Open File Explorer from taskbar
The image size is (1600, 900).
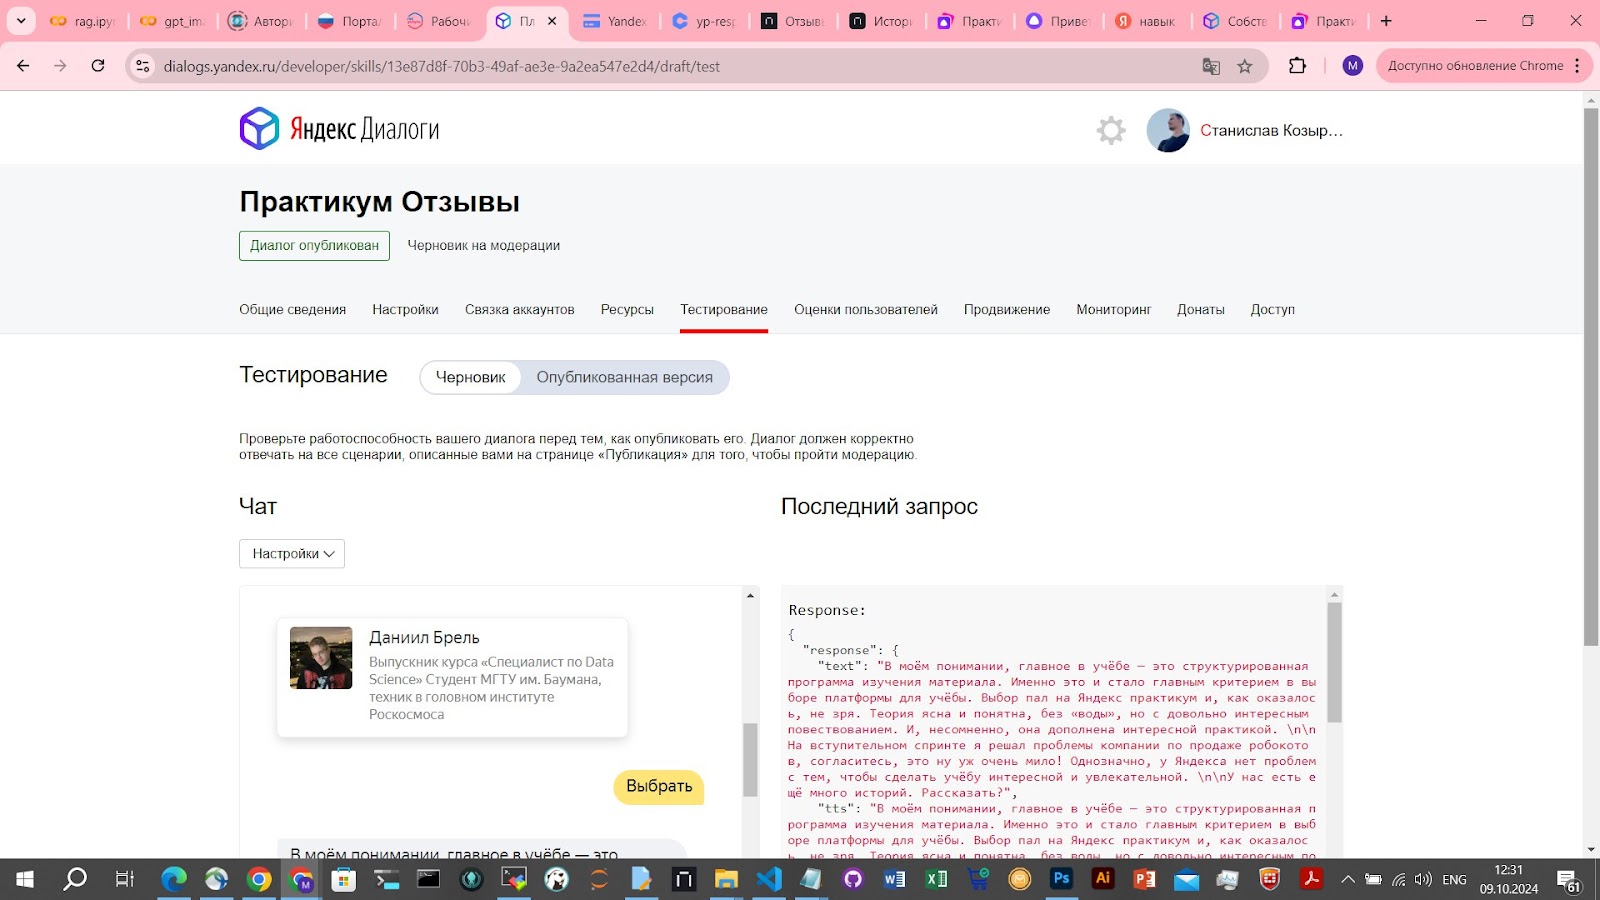coord(726,879)
